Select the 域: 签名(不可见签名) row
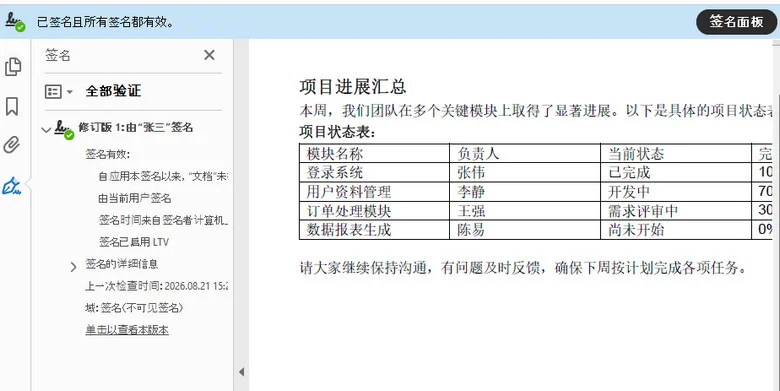780x391 pixels. (x=134, y=308)
